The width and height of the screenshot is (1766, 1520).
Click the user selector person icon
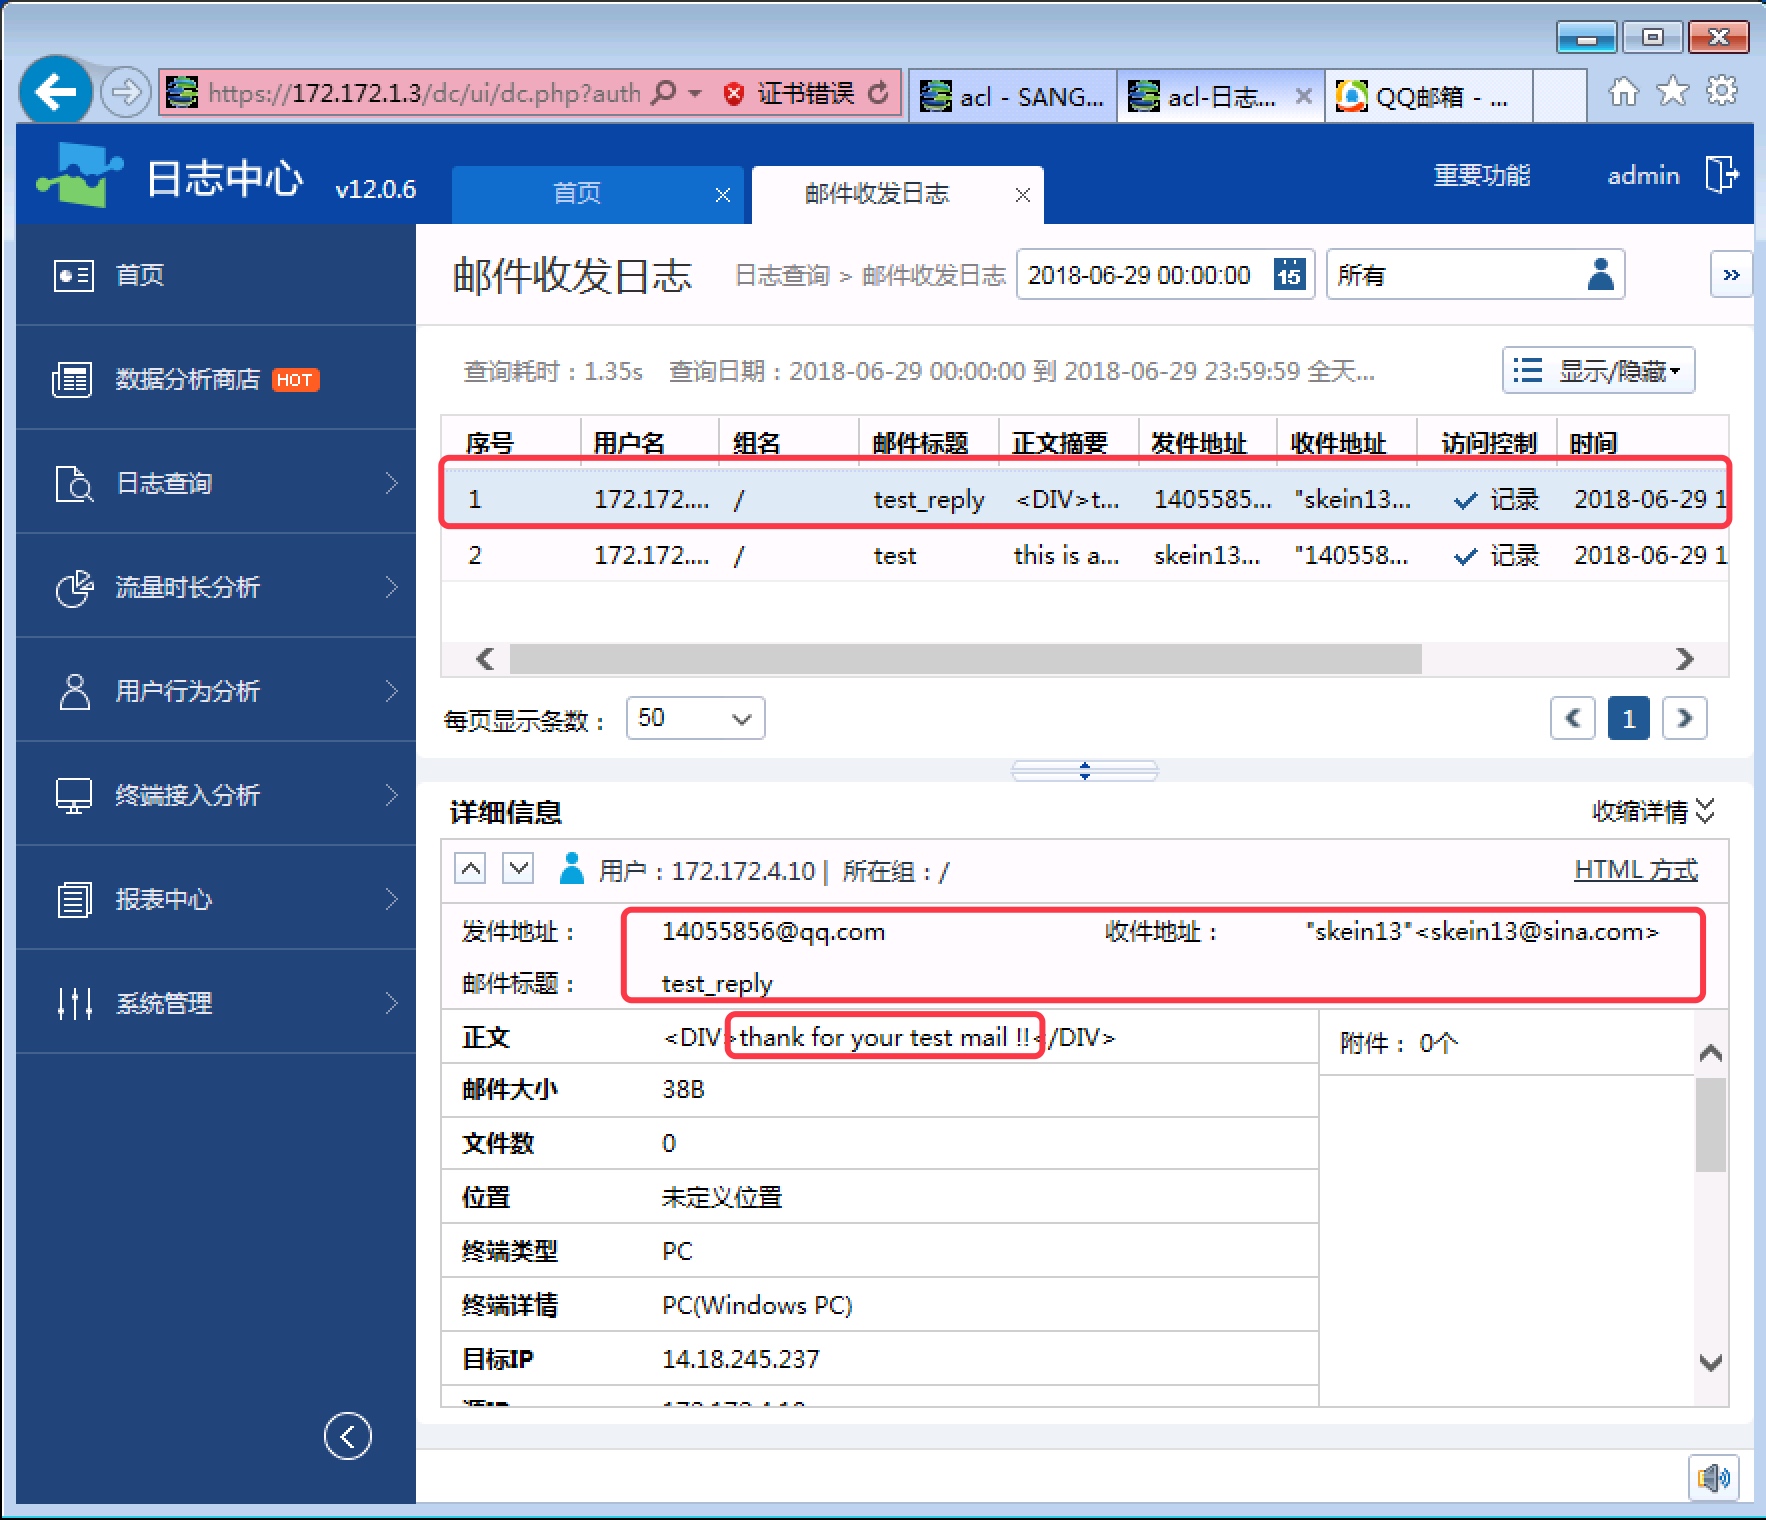click(x=1600, y=274)
